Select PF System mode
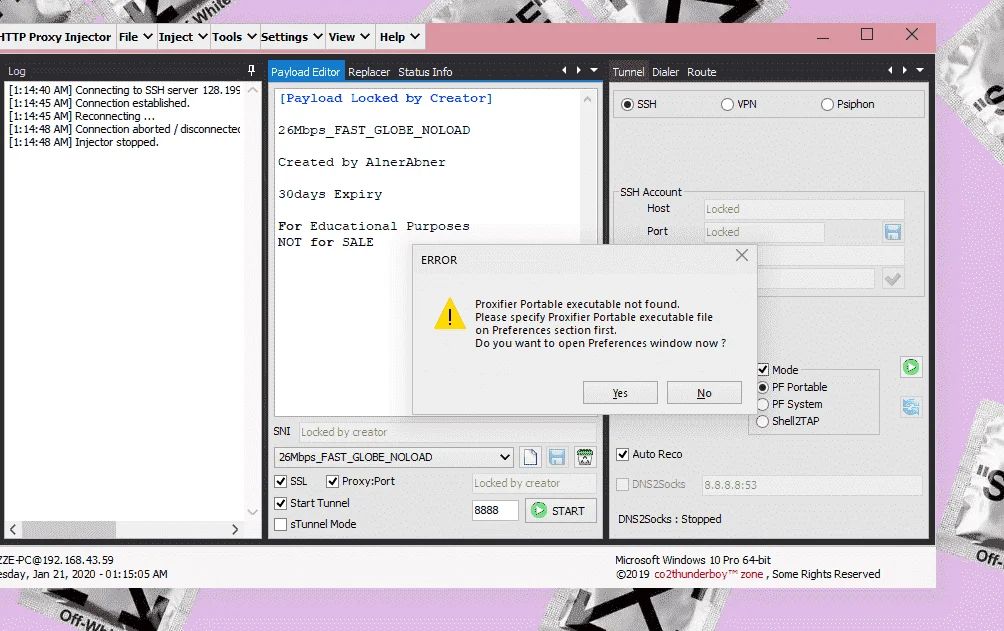This screenshot has width=1004, height=631. pyautogui.click(x=763, y=404)
